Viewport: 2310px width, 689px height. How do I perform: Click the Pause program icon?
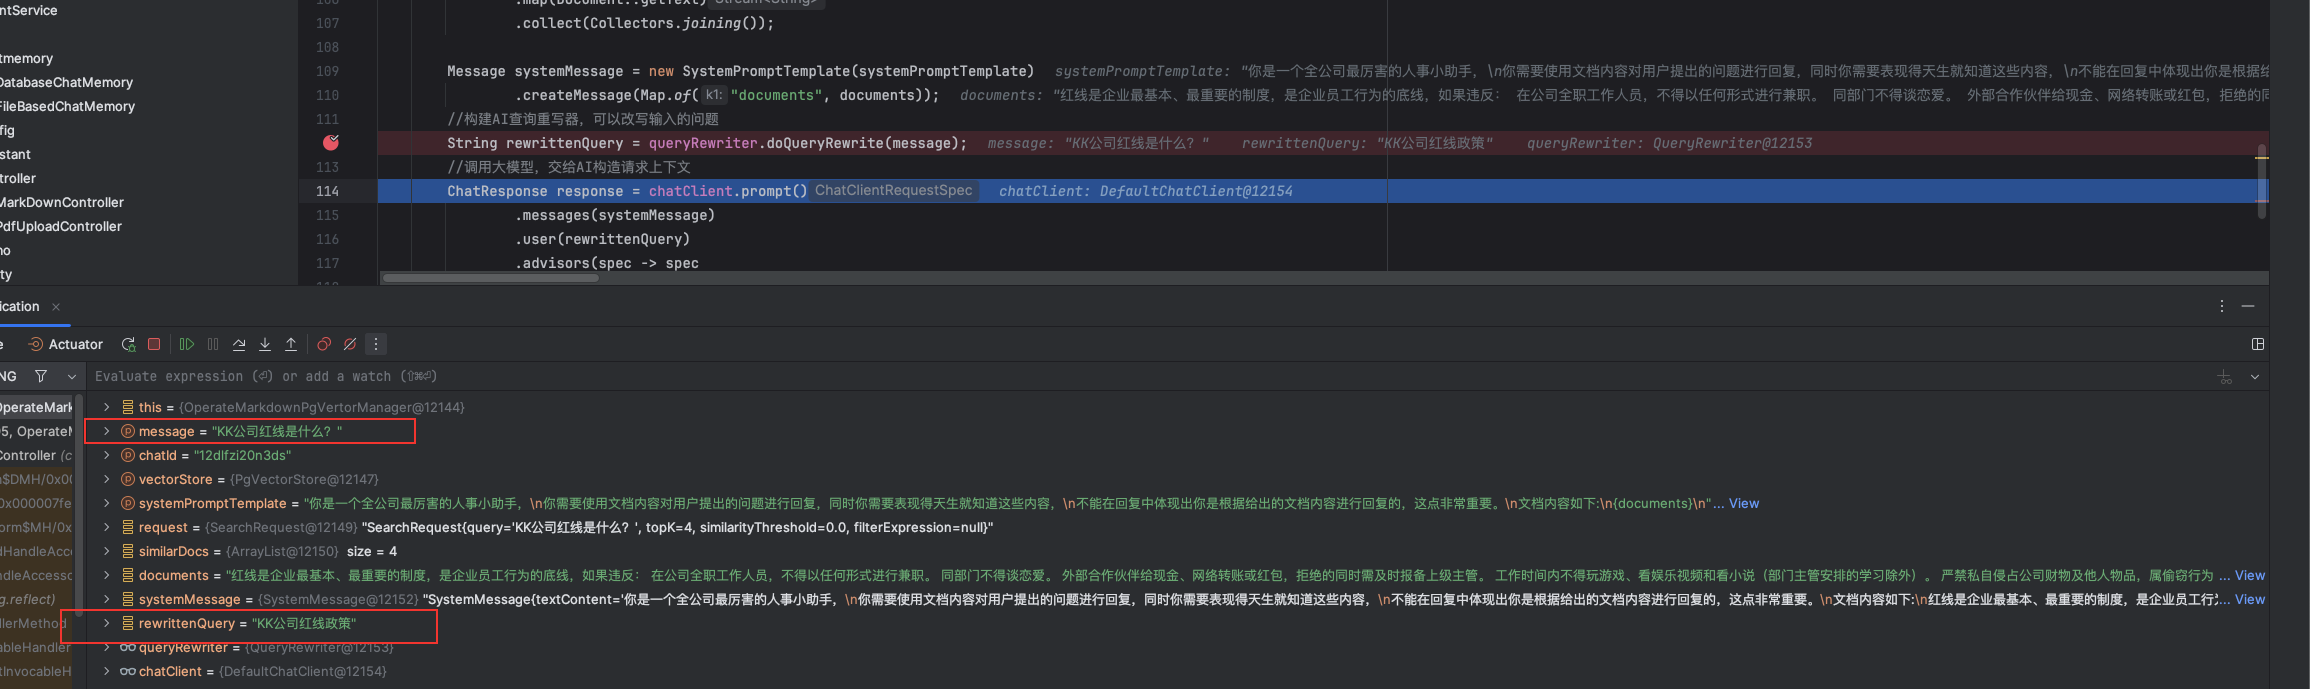pos(213,344)
